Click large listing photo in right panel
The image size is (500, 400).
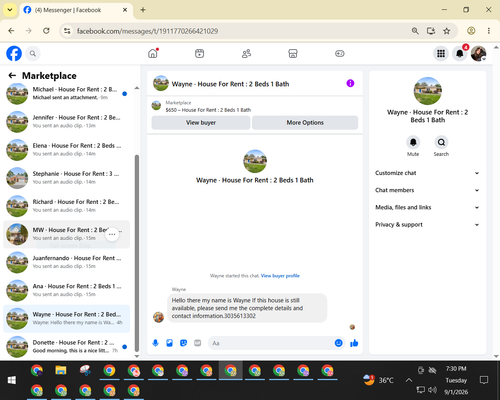[x=427, y=91]
